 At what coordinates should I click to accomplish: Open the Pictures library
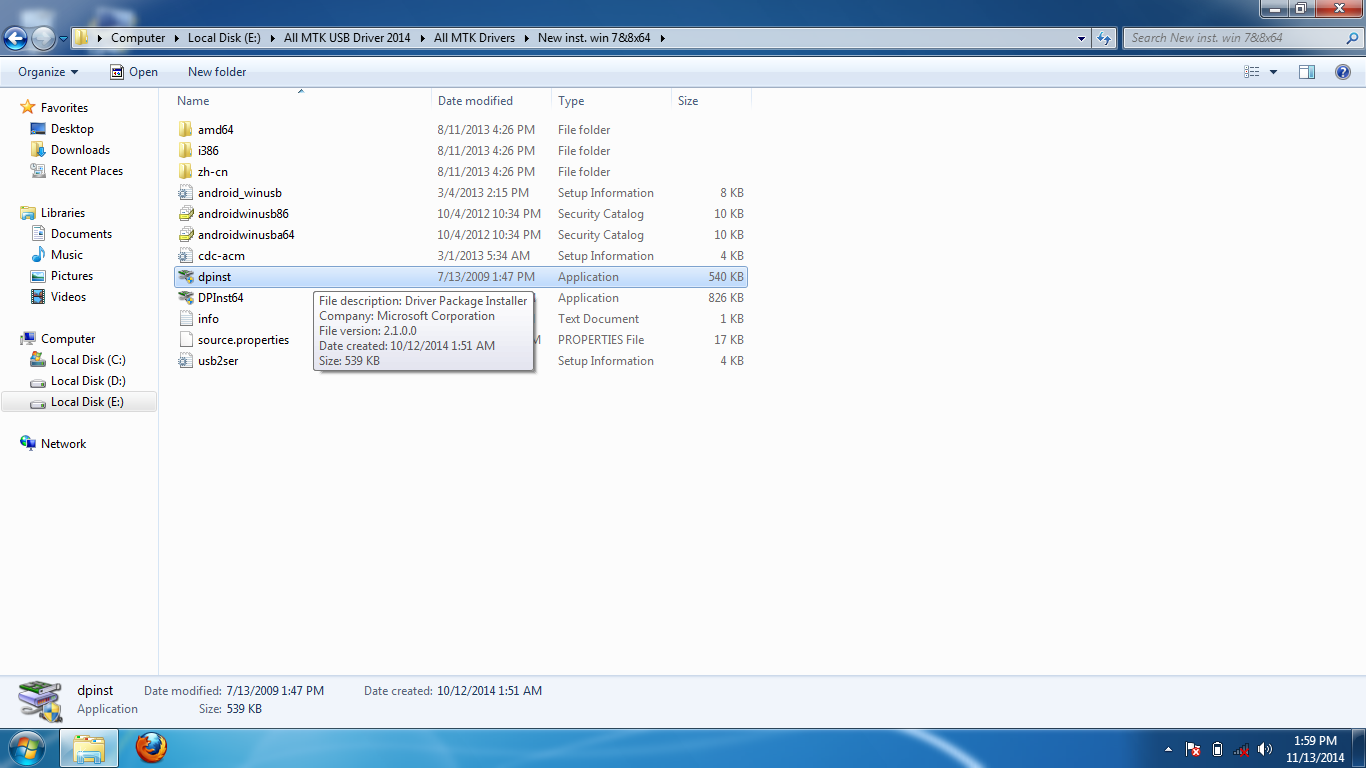(x=72, y=276)
